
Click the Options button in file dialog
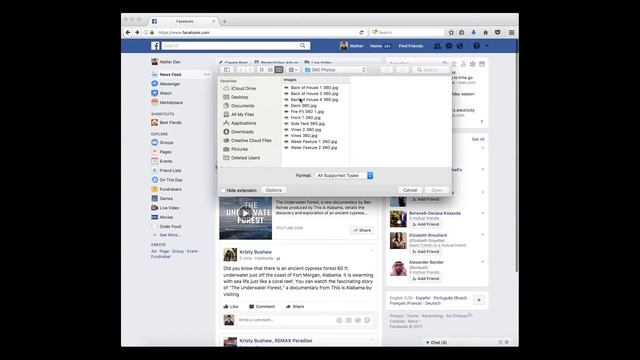tap(273, 190)
